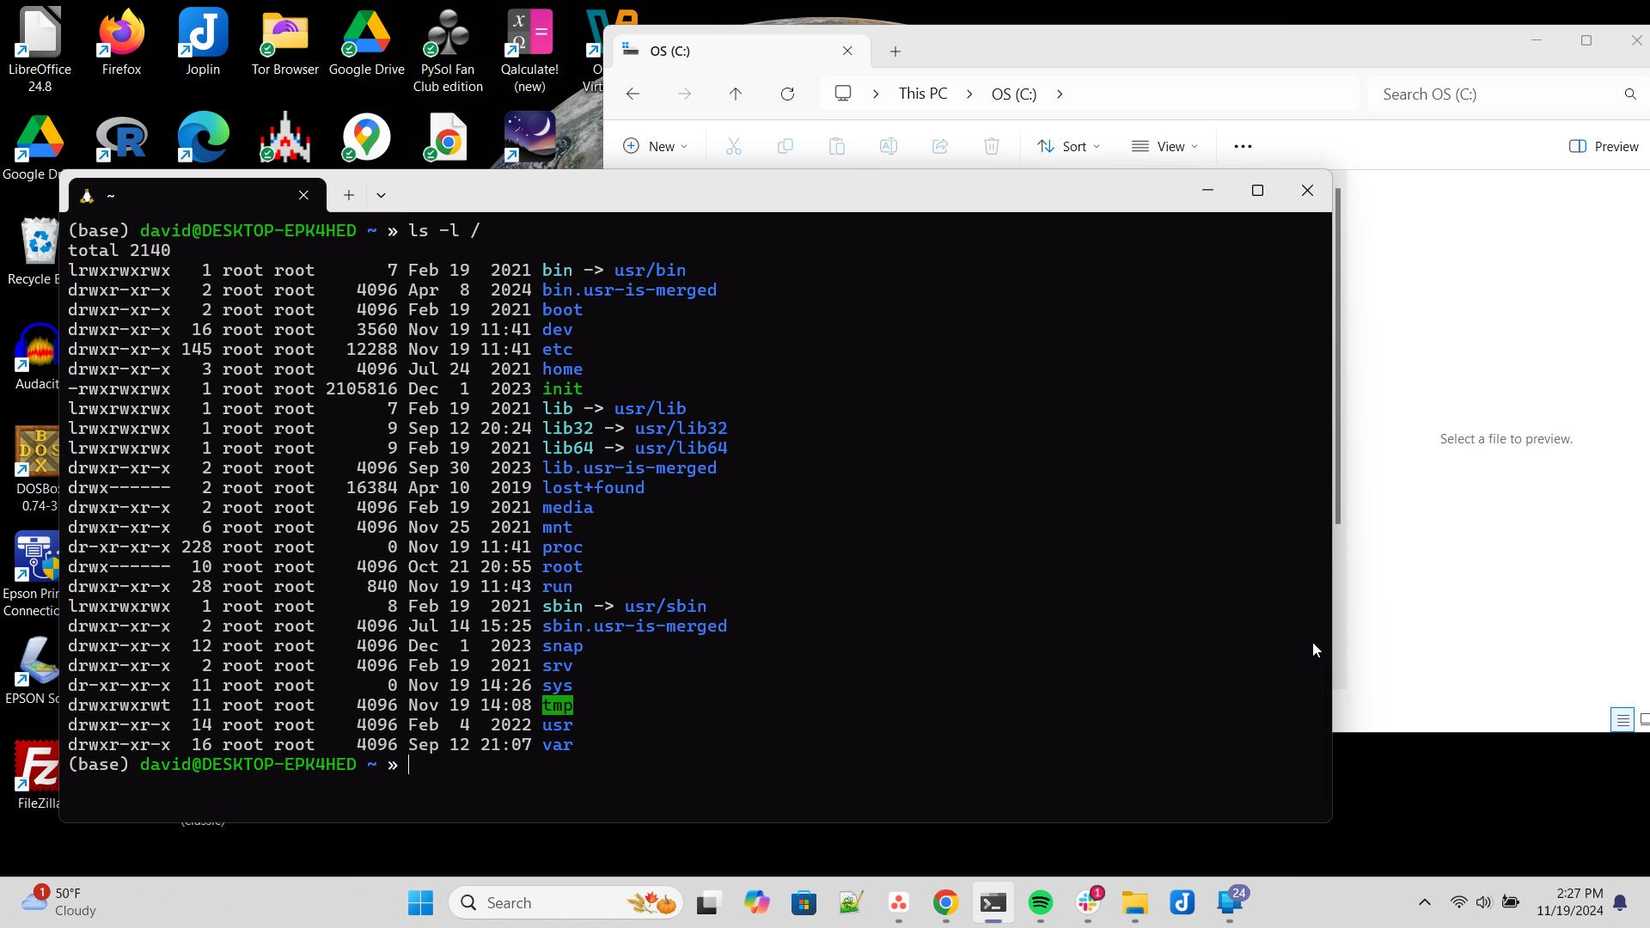Click the See more ellipsis in the toolbar
1650x928 pixels.
[x=1242, y=146]
